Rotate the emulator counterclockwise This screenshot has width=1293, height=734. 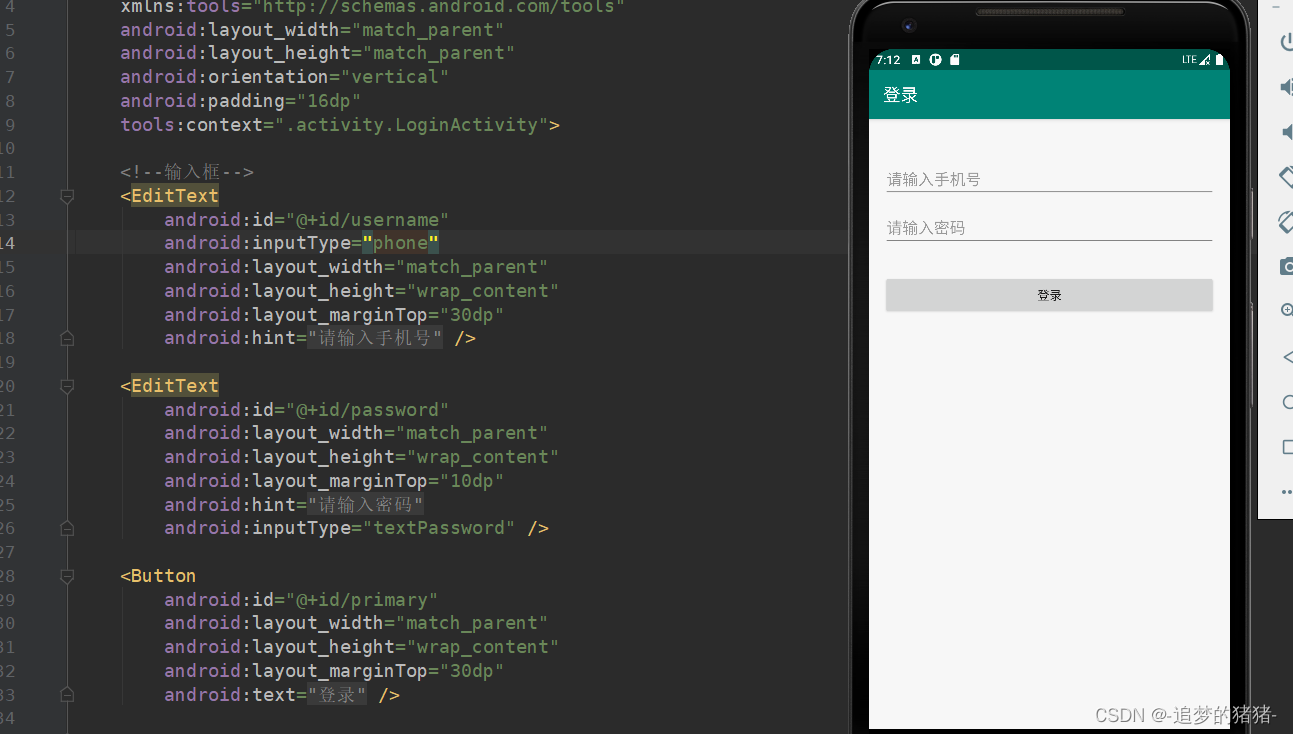1286,176
